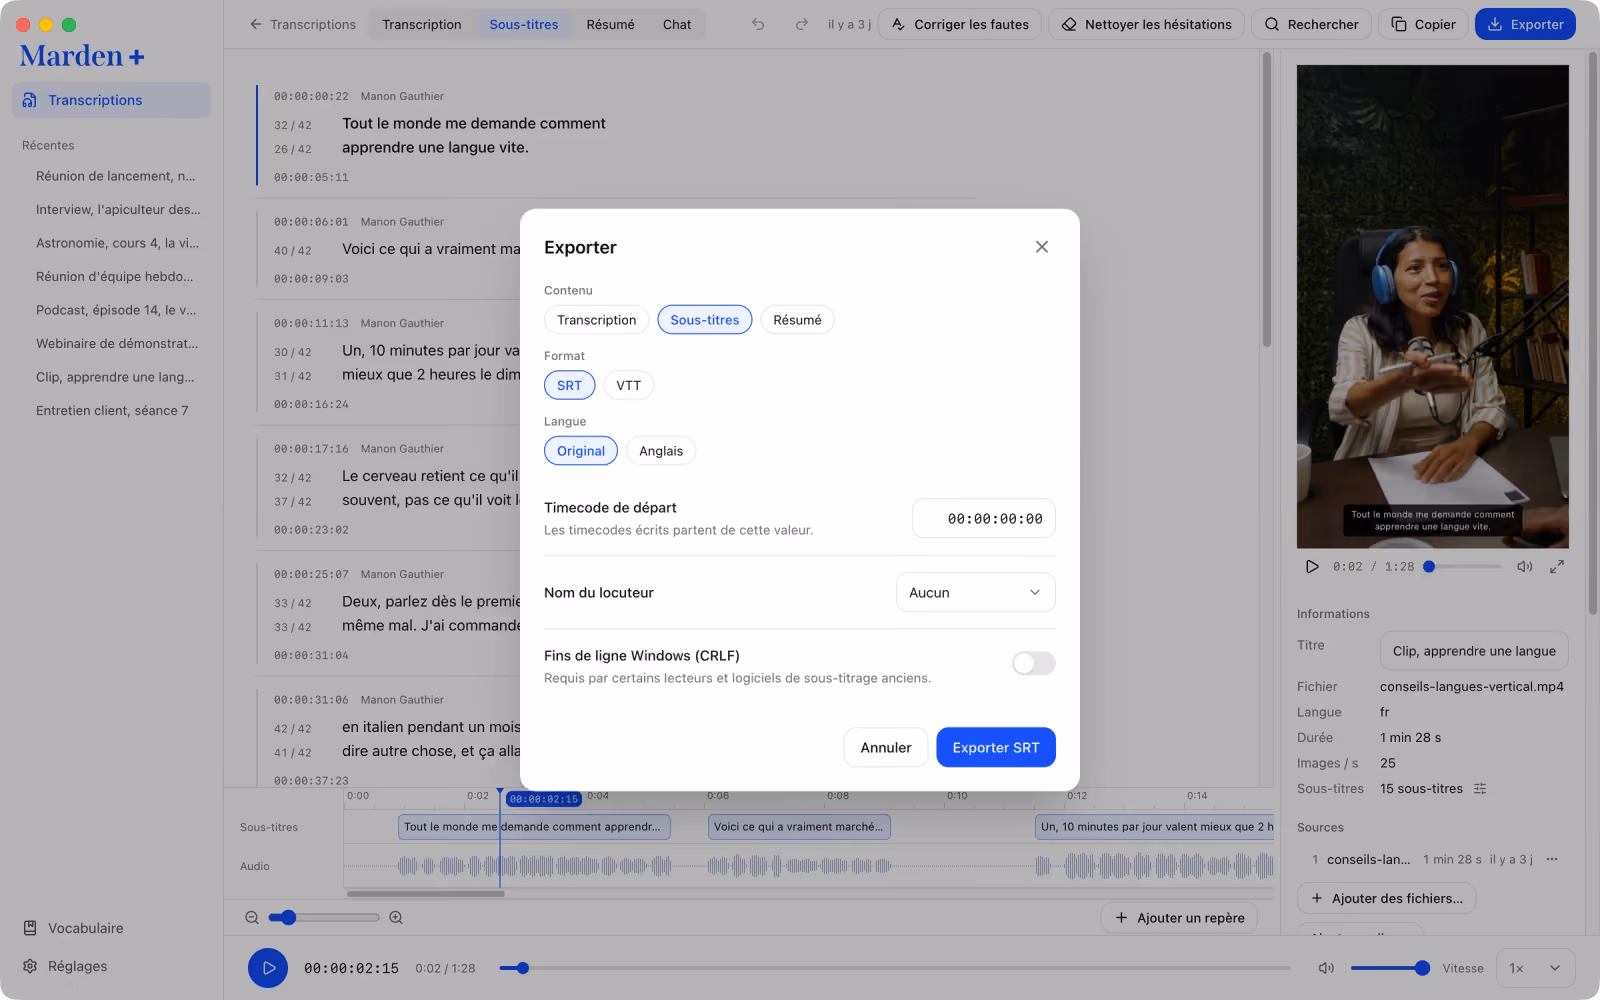Zoom out the timeline
The width and height of the screenshot is (1600, 1000).
pos(252,917)
